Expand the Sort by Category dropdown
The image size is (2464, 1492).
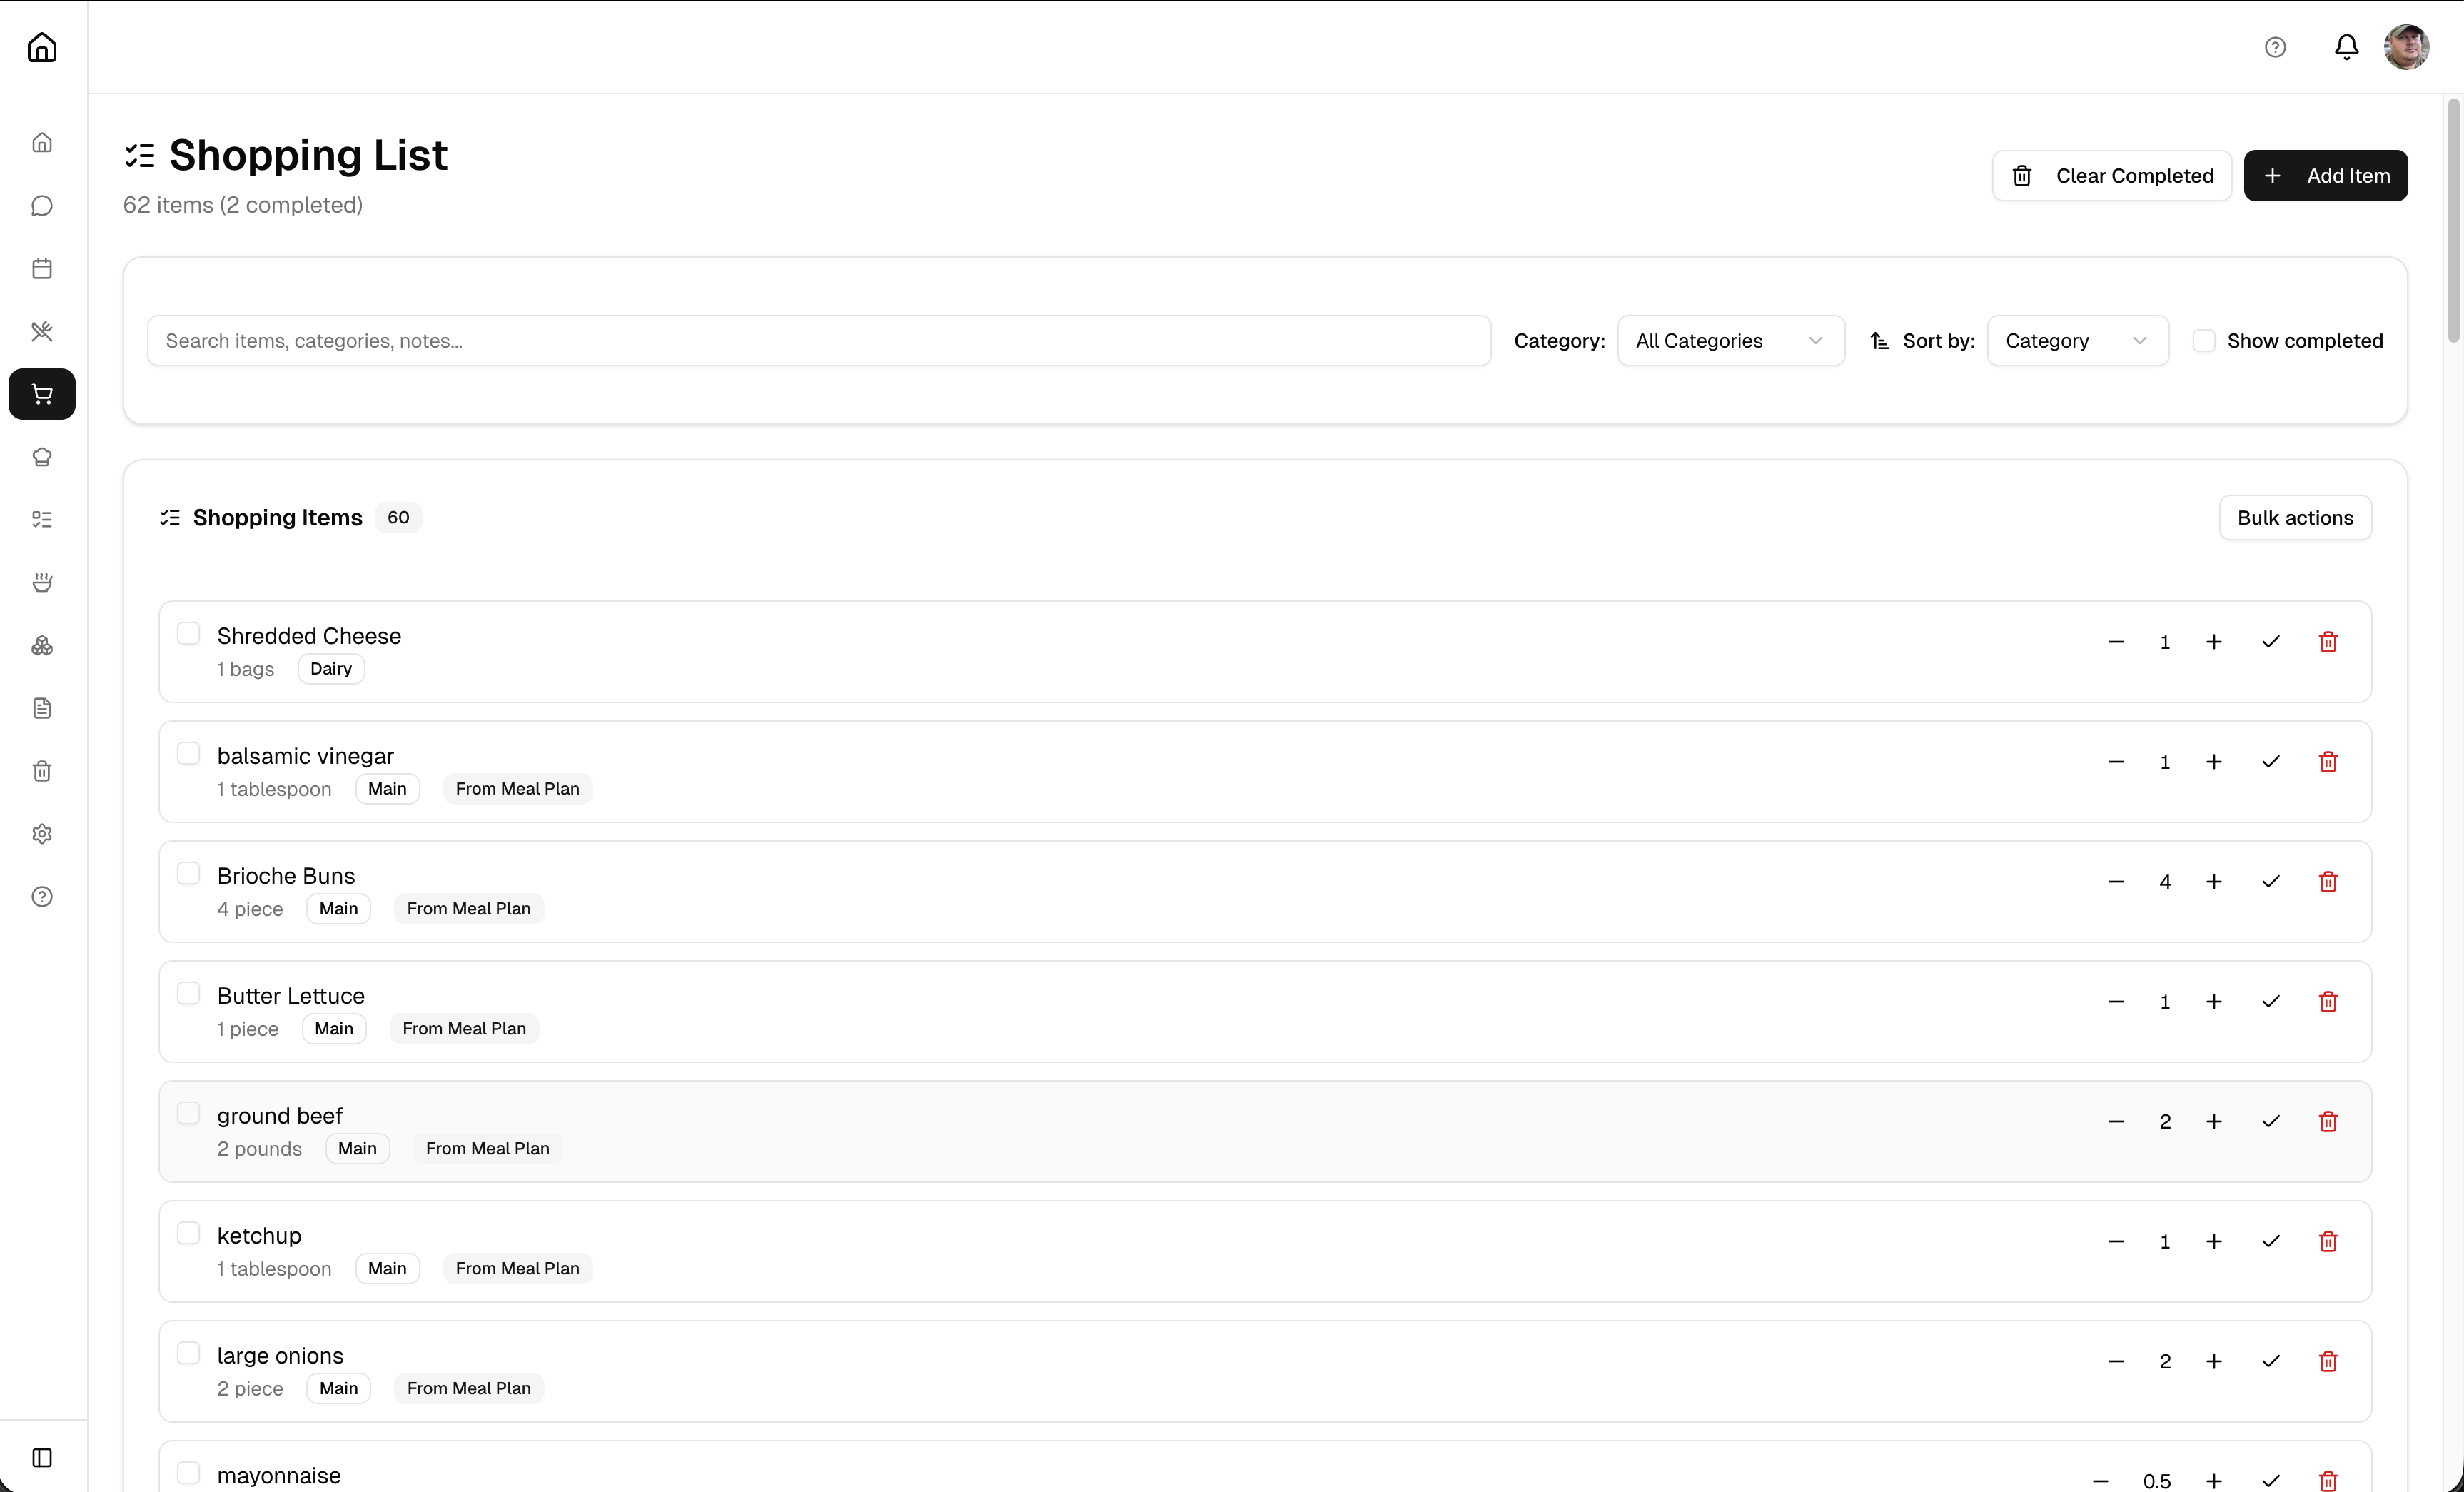[x=2077, y=341]
